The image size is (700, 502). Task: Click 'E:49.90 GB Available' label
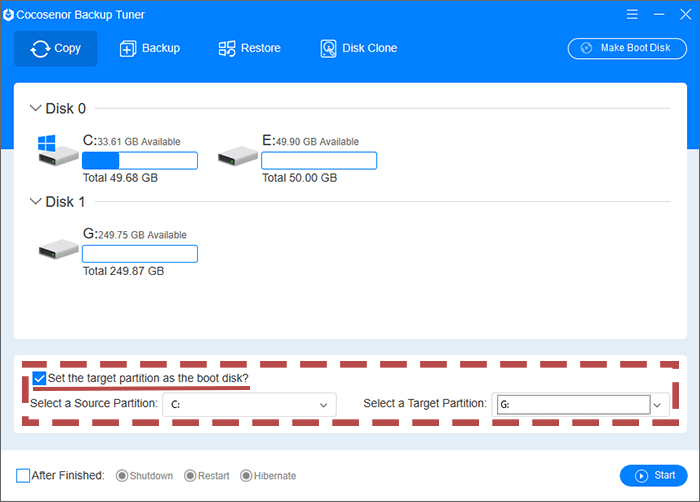(x=310, y=141)
